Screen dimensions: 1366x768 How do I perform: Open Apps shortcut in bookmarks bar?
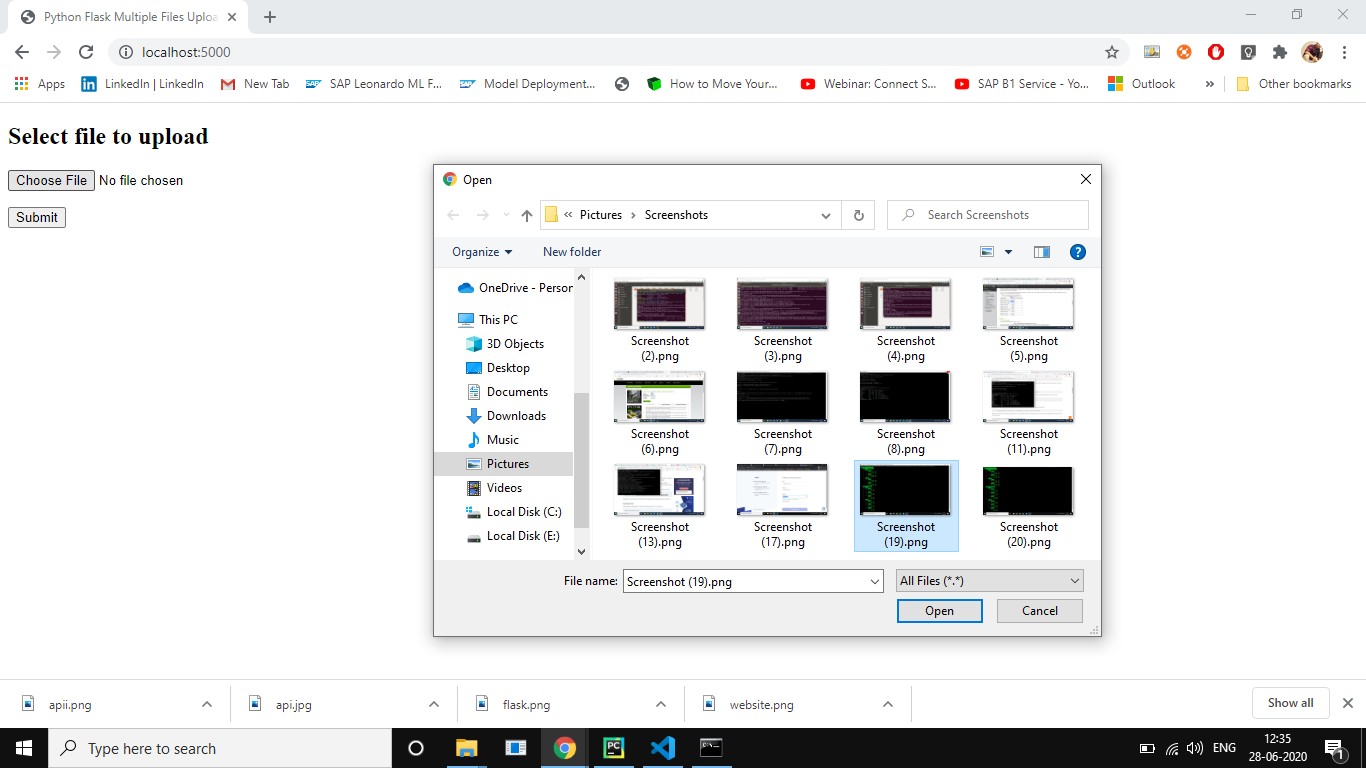click(x=40, y=84)
